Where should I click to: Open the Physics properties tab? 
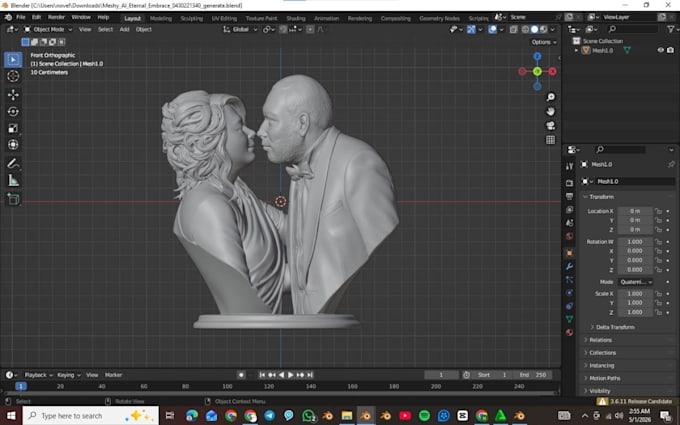[x=569, y=293]
